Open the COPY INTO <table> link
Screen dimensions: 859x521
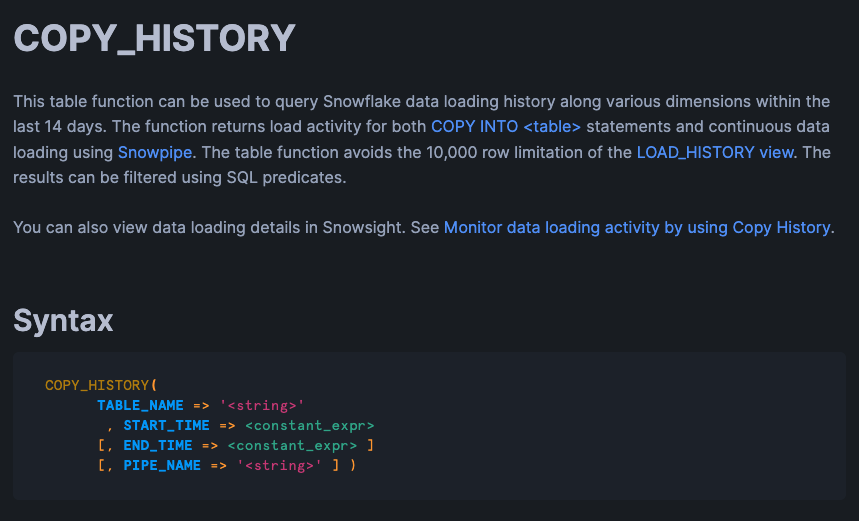click(505, 127)
